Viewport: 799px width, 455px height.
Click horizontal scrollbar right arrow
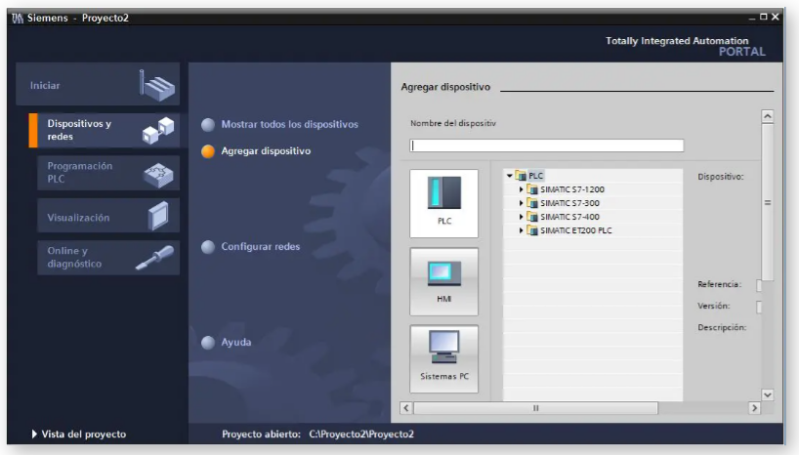pos(755,408)
